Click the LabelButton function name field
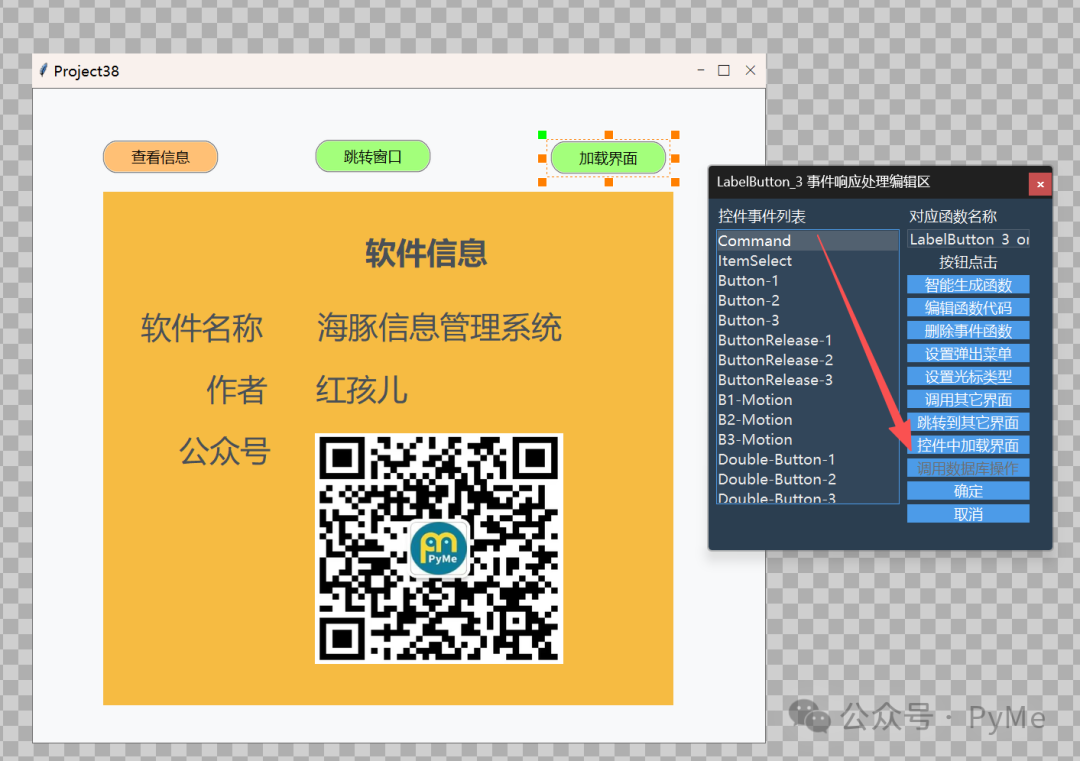Image resolution: width=1080 pixels, height=761 pixels. (x=968, y=239)
